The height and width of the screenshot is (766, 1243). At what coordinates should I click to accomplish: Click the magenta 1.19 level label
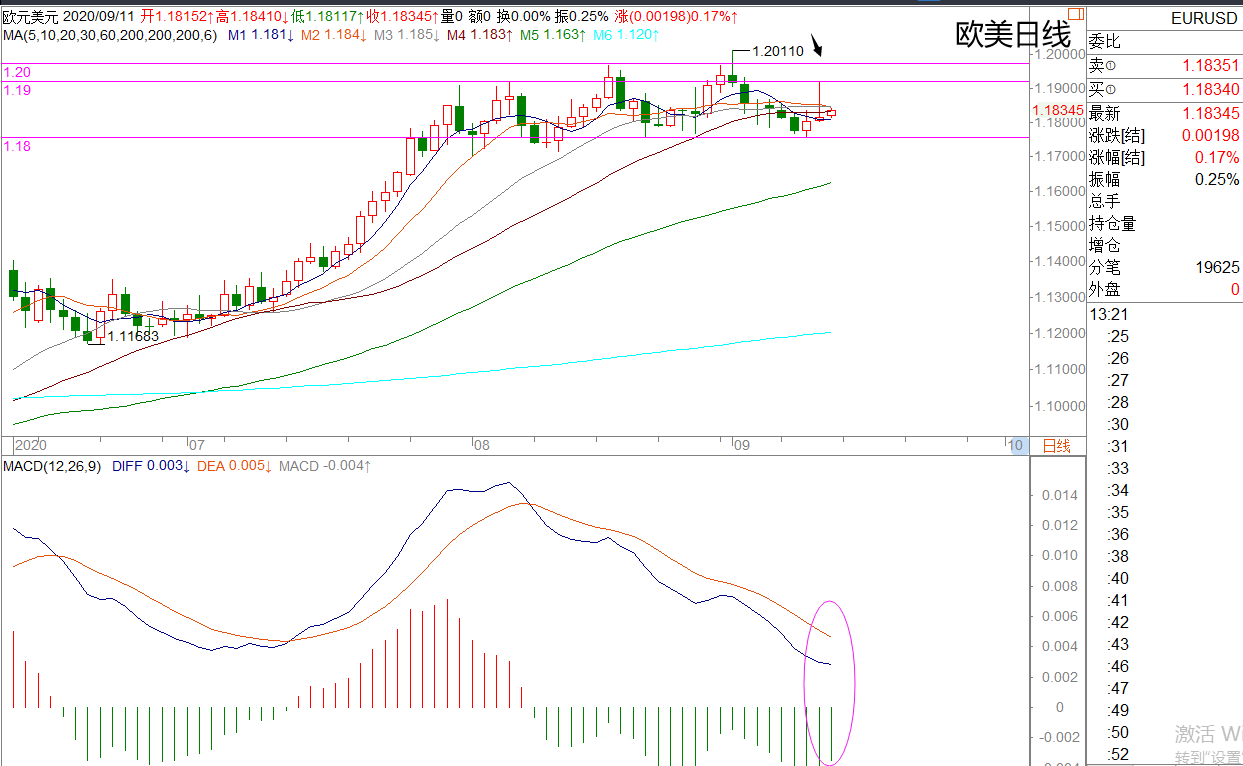click(x=17, y=90)
